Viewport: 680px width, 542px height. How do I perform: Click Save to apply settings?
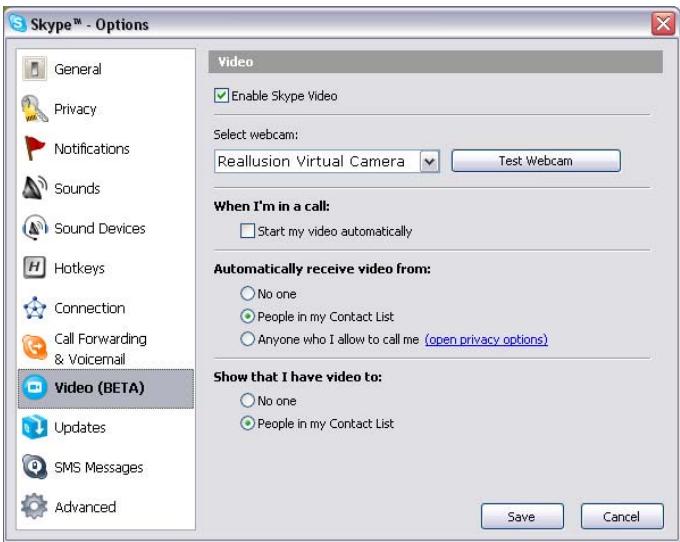(x=522, y=516)
